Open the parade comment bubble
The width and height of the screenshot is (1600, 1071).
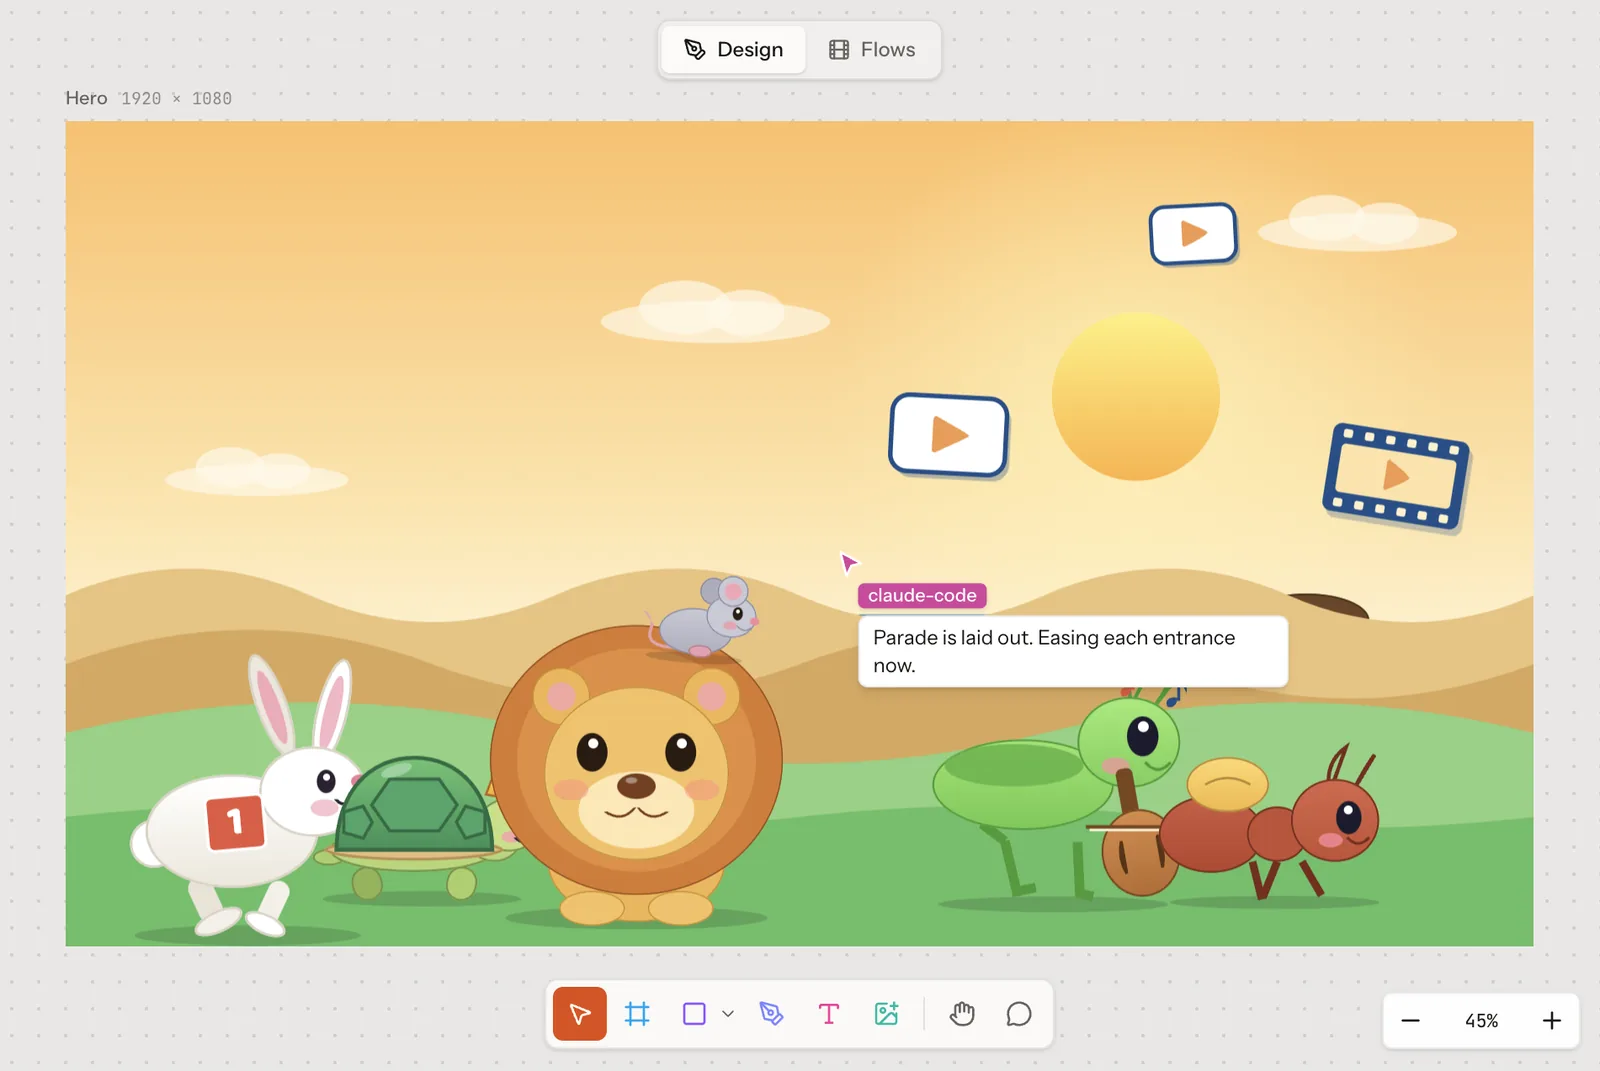pos(1073,651)
